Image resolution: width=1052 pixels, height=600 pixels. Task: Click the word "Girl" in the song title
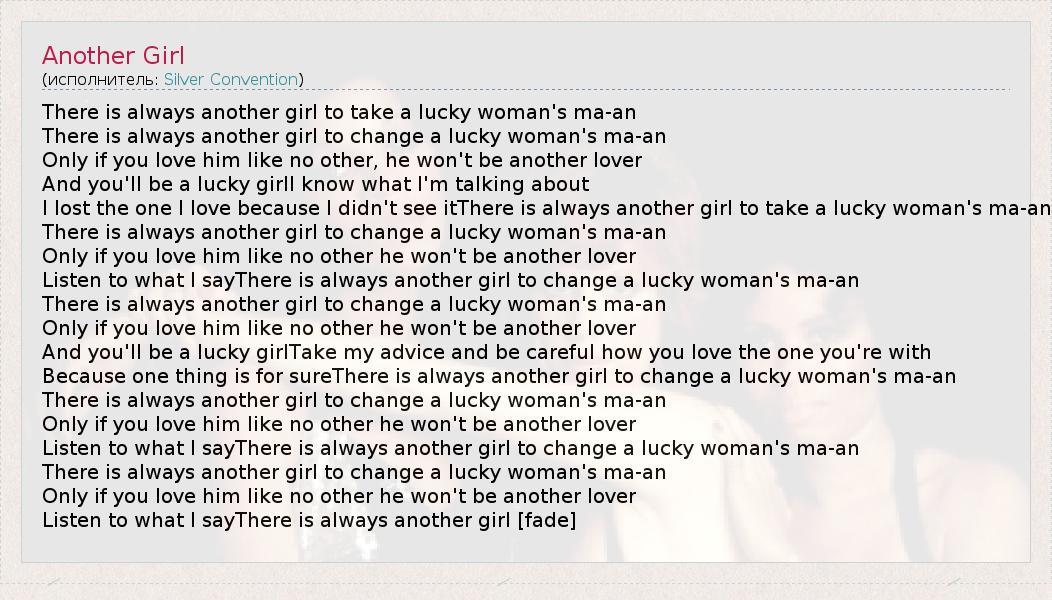[162, 56]
